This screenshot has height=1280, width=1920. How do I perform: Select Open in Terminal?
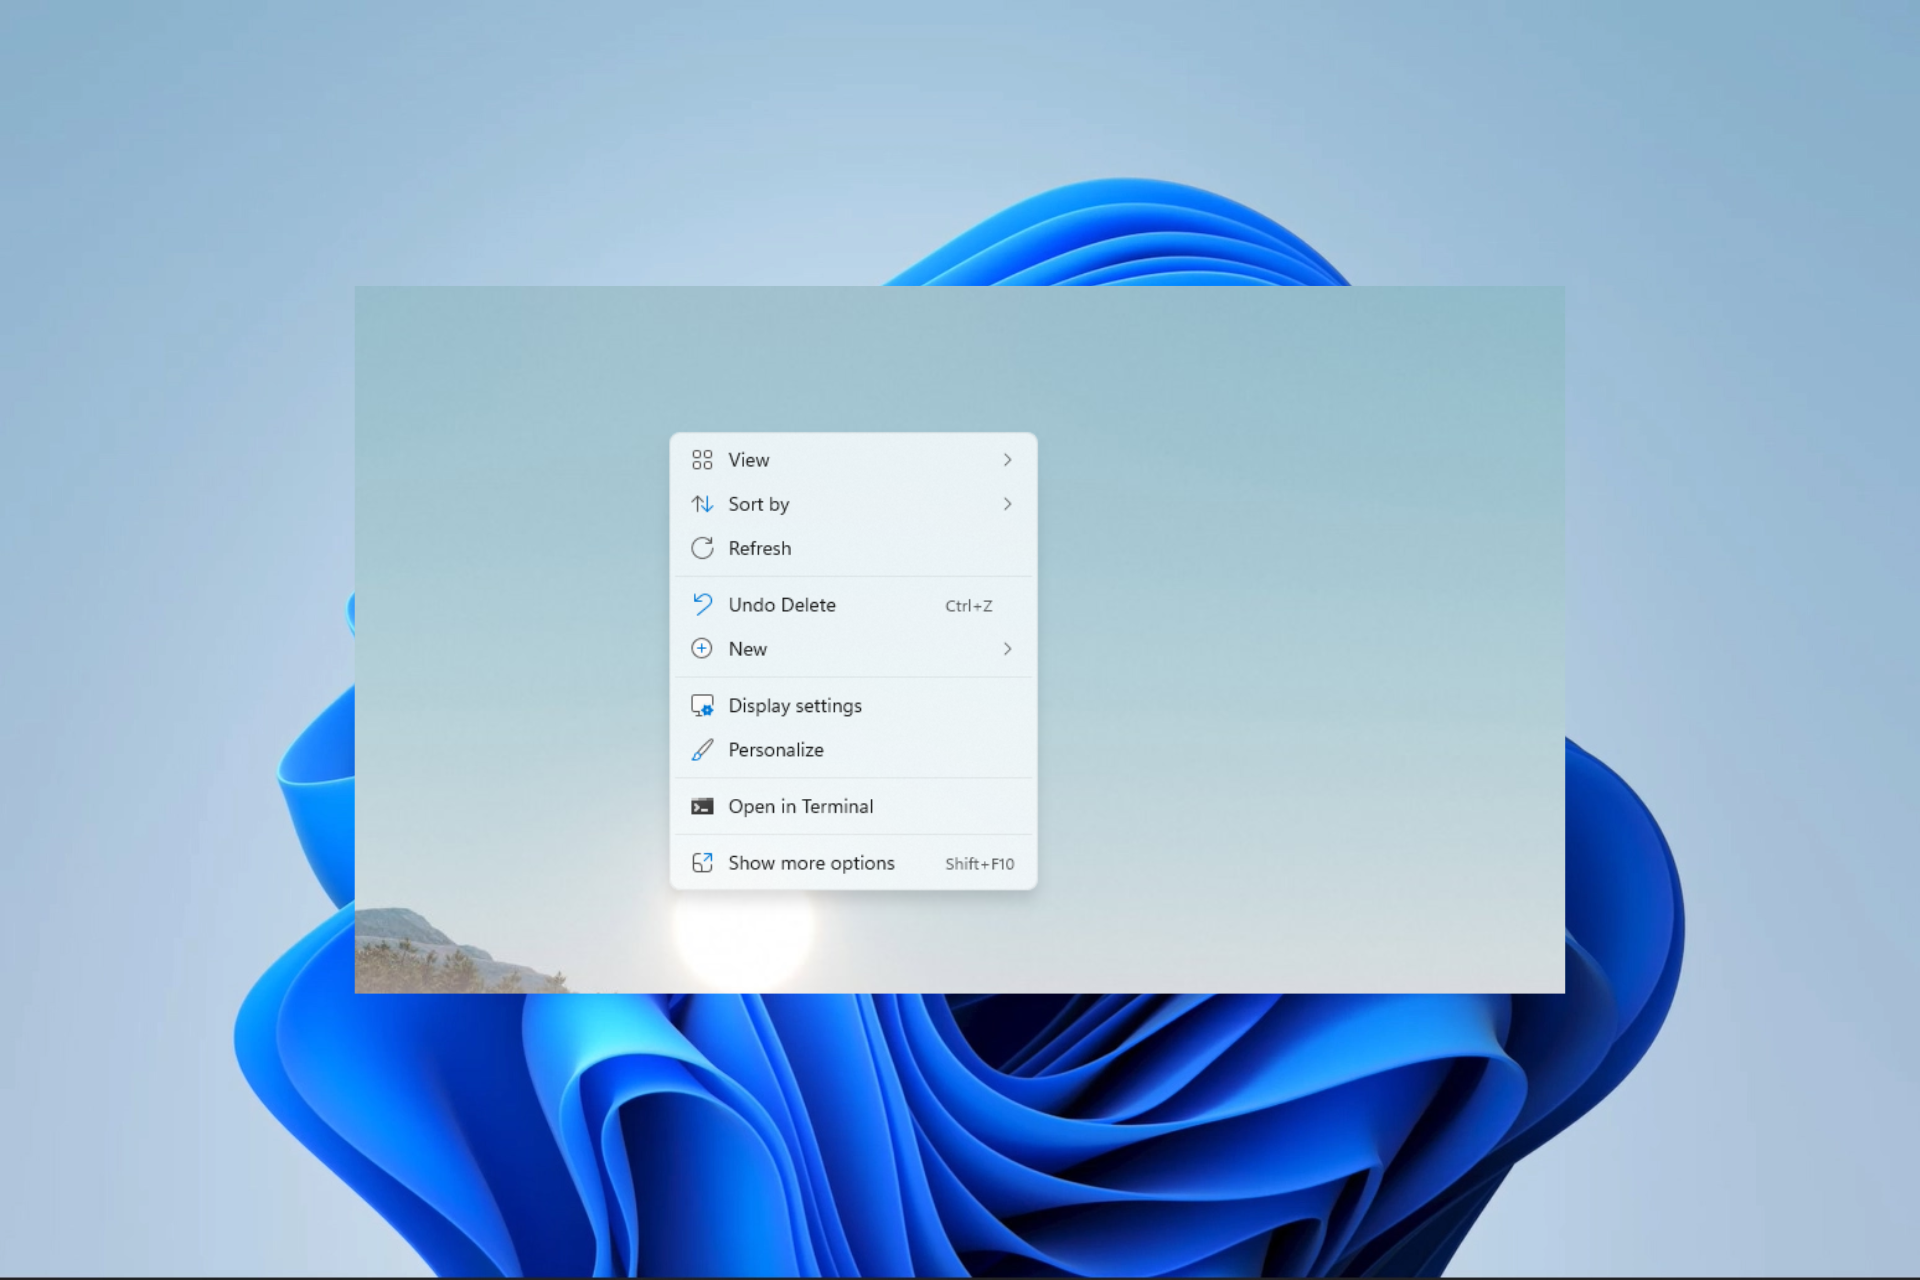coord(853,806)
